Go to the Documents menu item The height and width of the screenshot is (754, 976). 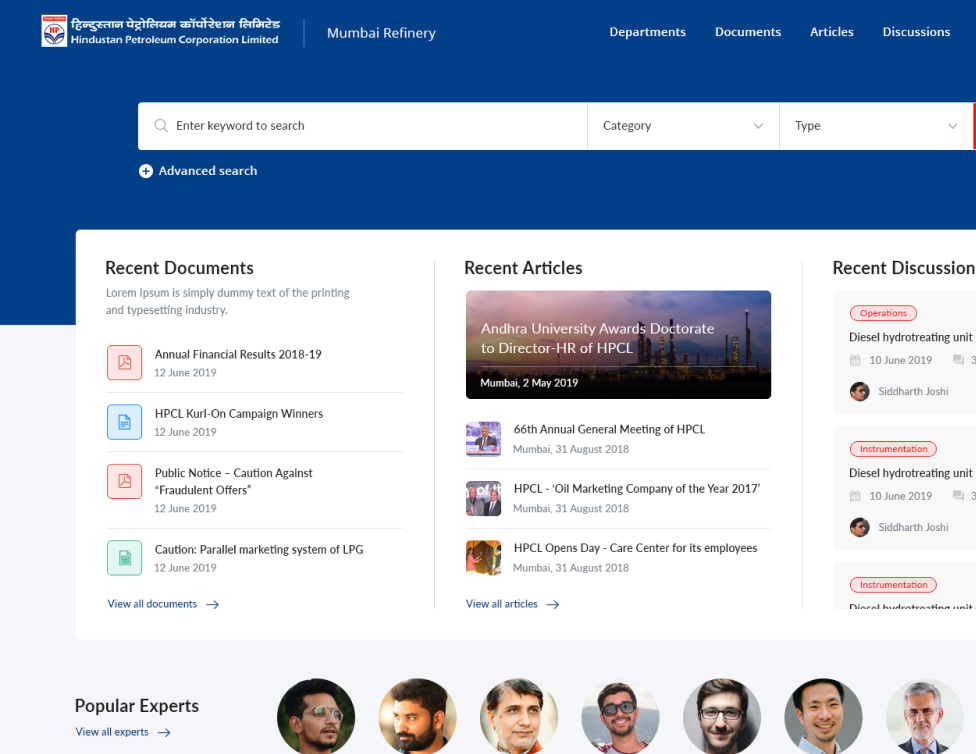747,32
